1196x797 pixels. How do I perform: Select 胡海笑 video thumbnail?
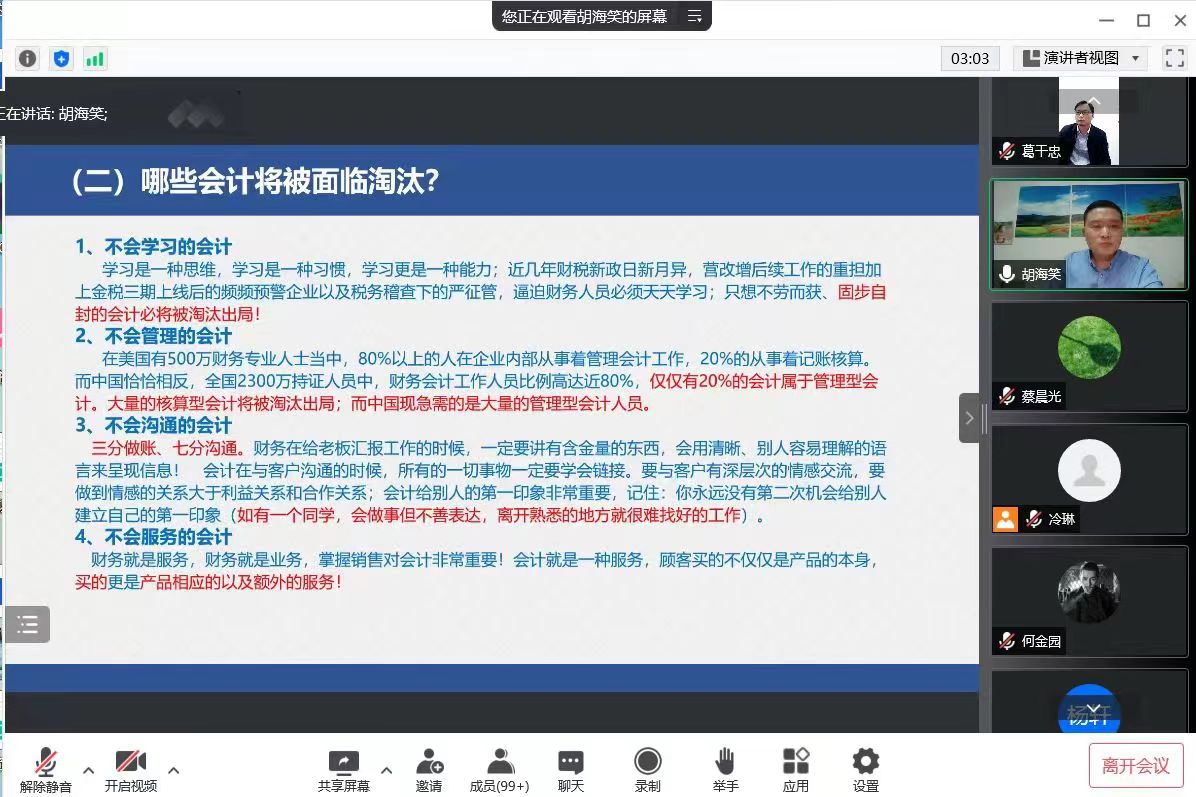click(1088, 236)
